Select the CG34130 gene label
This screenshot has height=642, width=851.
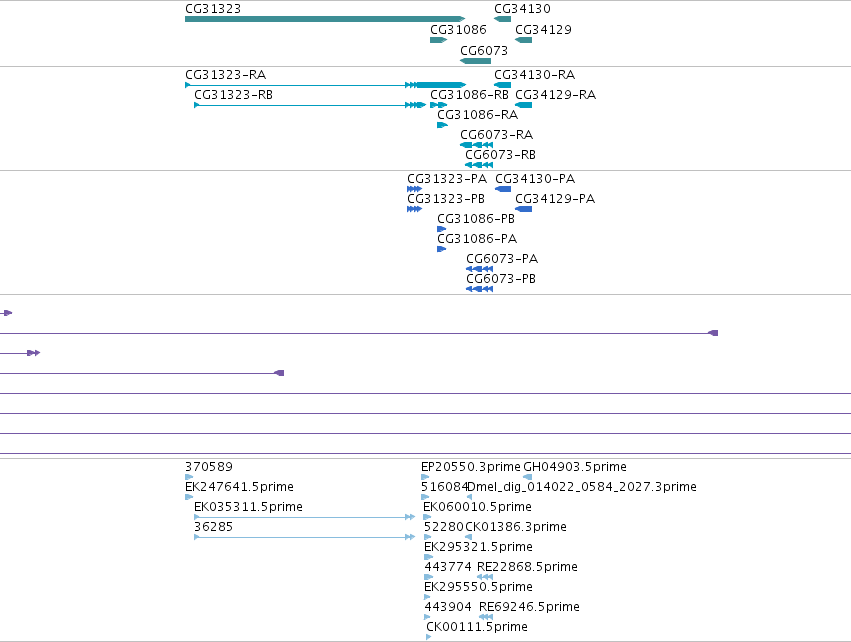[522, 9]
